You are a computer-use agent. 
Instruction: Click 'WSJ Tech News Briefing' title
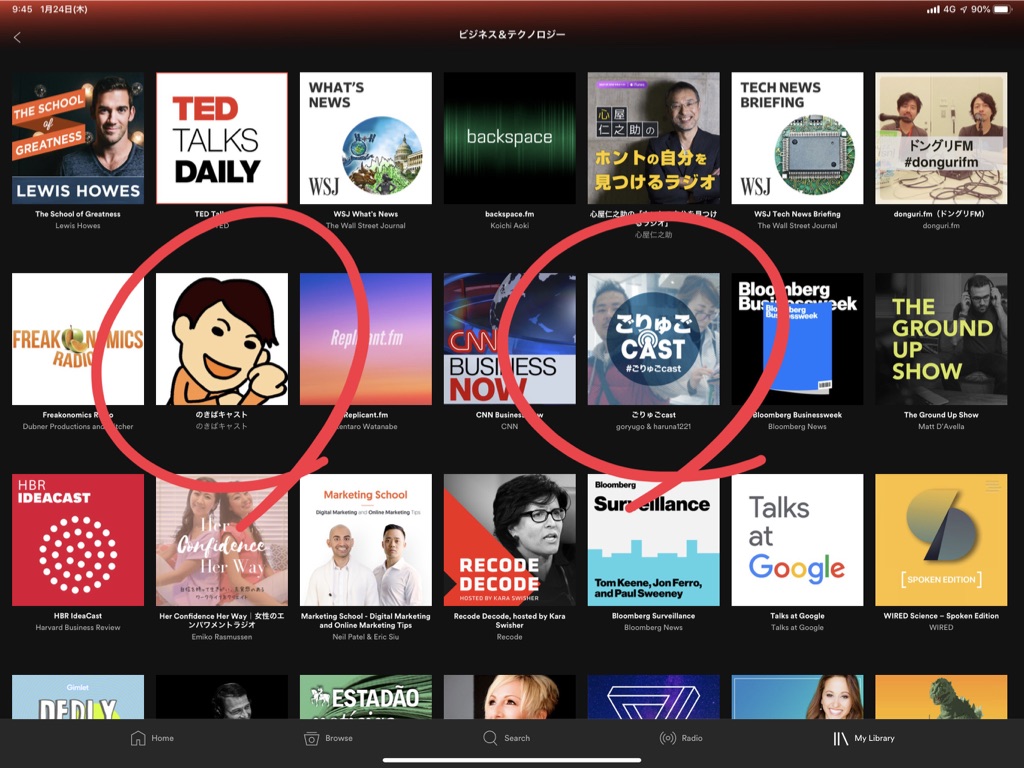797,214
